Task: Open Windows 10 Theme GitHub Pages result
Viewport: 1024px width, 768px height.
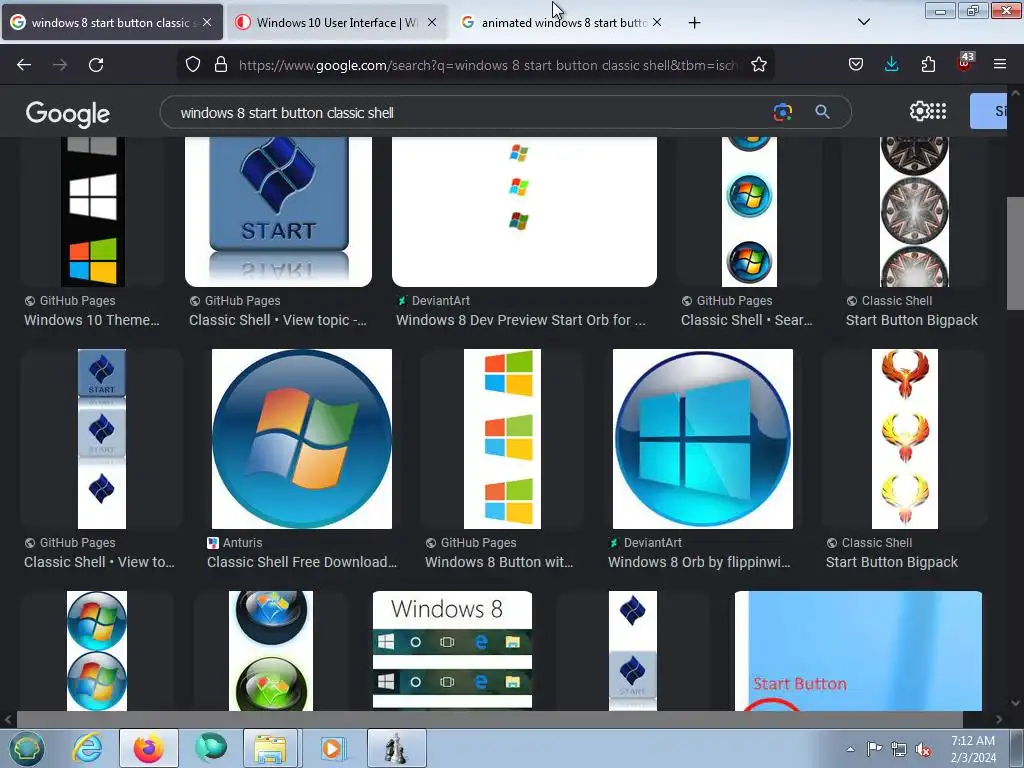Action: coord(92,320)
